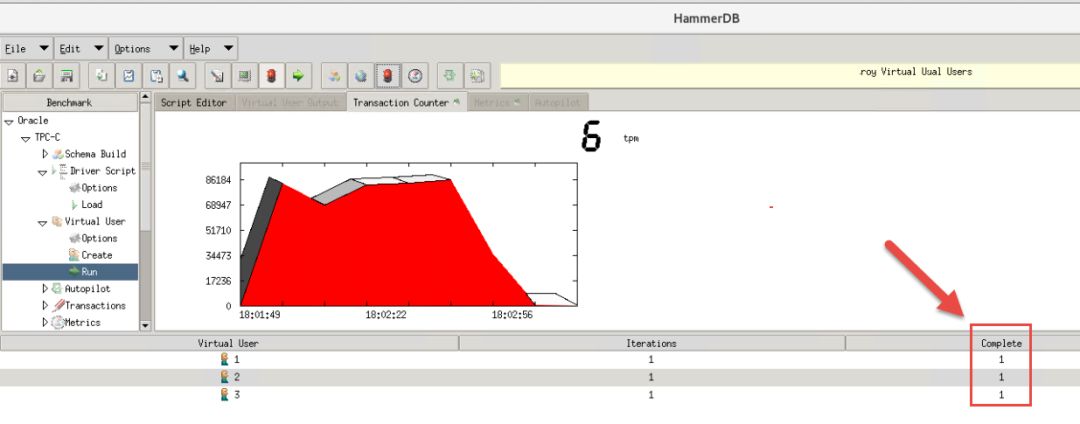
Task: Click the Transactions pencil tree icon
Action: coord(59,306)
